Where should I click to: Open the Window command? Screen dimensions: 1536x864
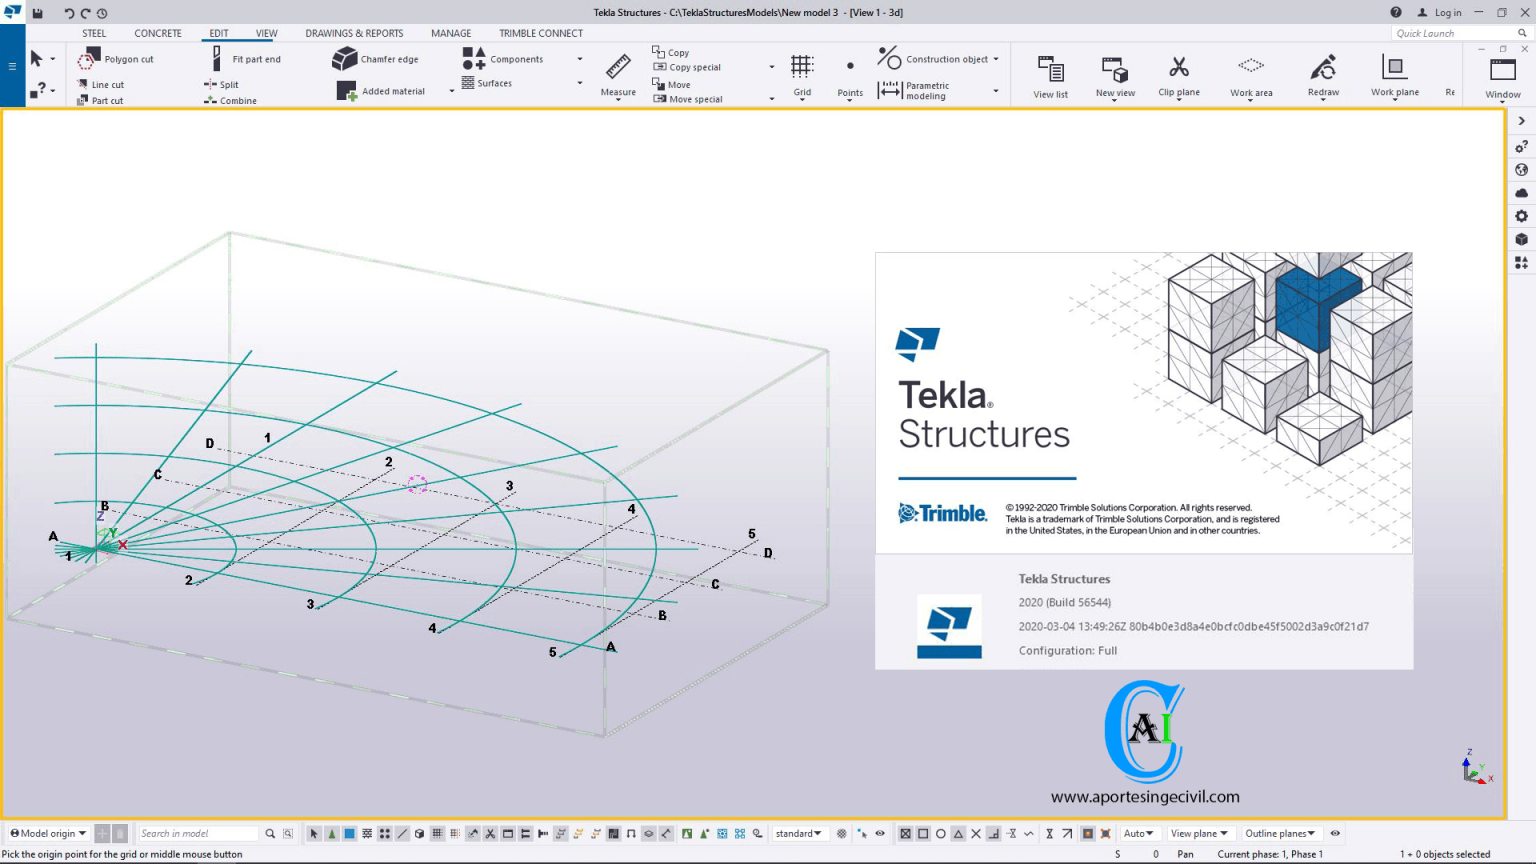(x=1503, y=78)
